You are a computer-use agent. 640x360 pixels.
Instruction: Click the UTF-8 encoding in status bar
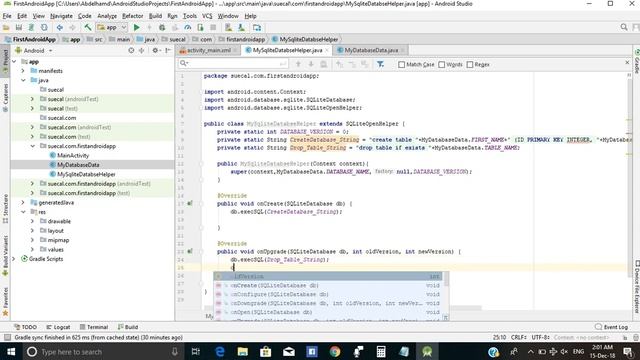(x=540, y=338)
